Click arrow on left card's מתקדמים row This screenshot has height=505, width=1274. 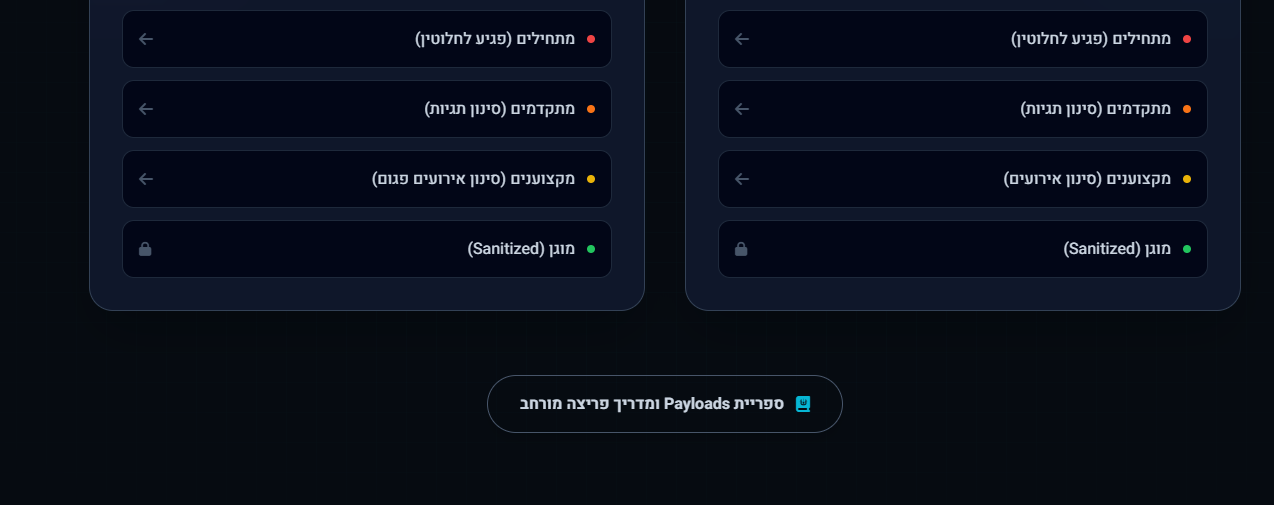tap(146, 109)
